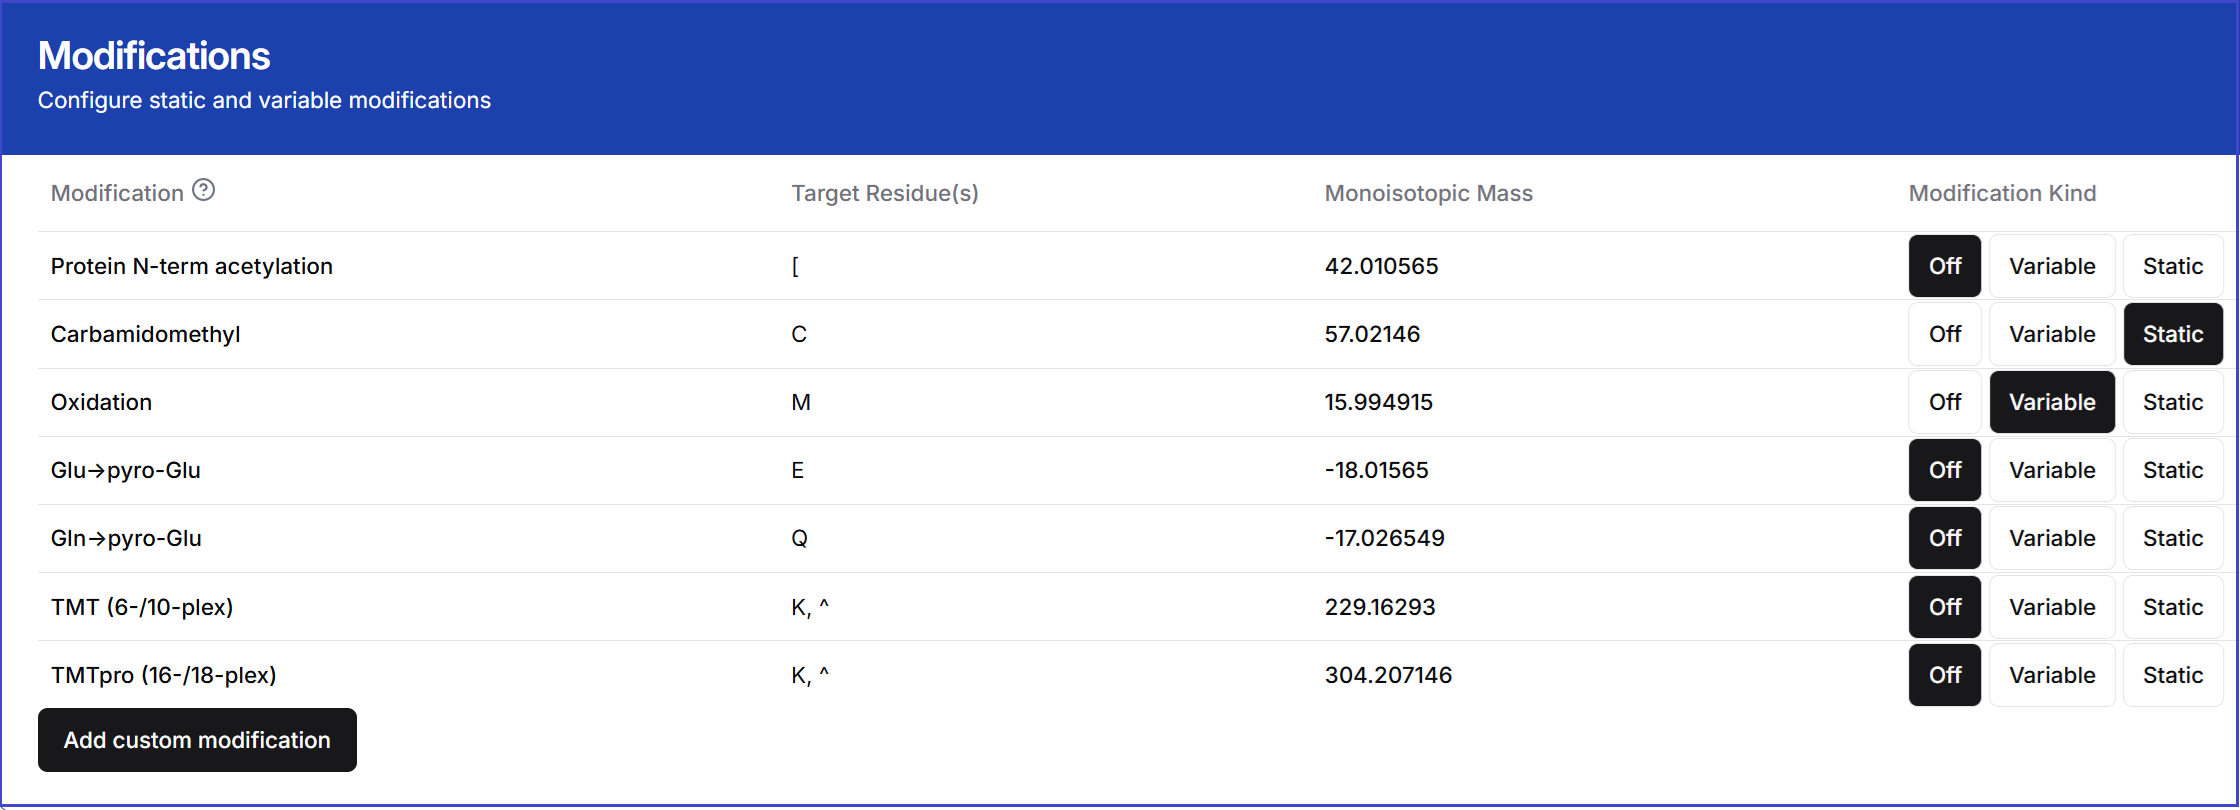
Task: Set Oxidation to Static
Action: coord(2172,402)
